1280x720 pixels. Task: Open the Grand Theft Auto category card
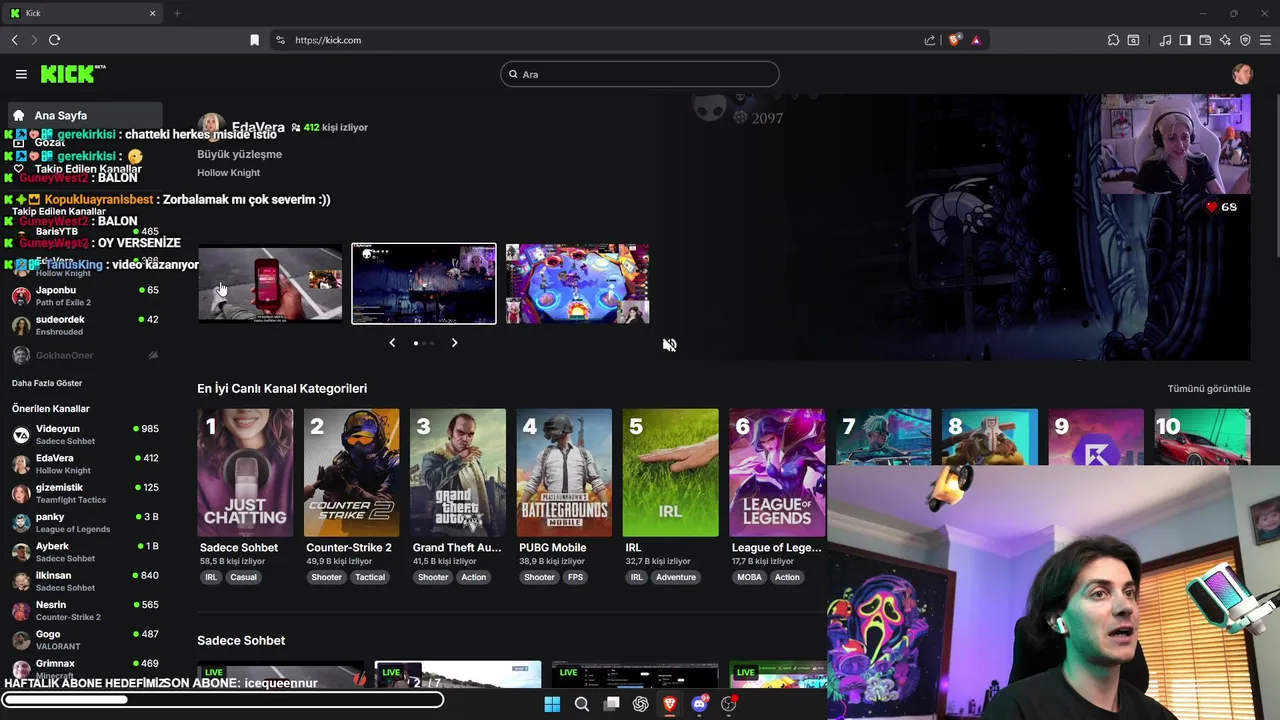(458, 473)
